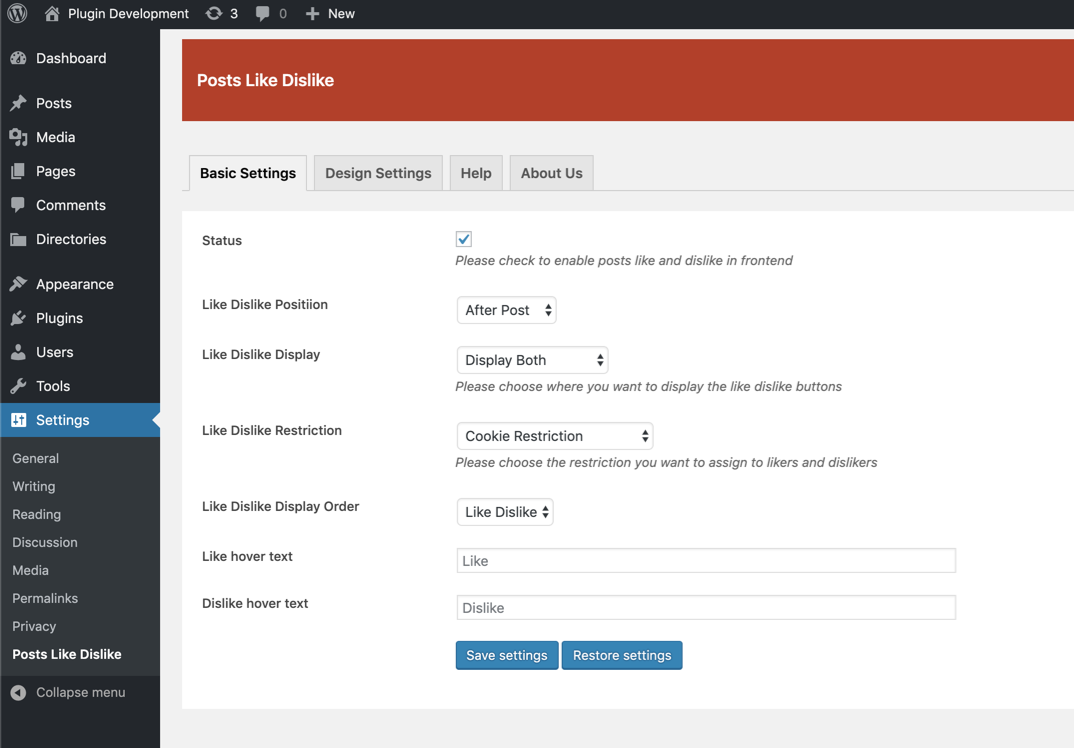Screen dimensions: 1075x748
Task: Uncheck the Status checkbox
Action: tap(464, 239)
